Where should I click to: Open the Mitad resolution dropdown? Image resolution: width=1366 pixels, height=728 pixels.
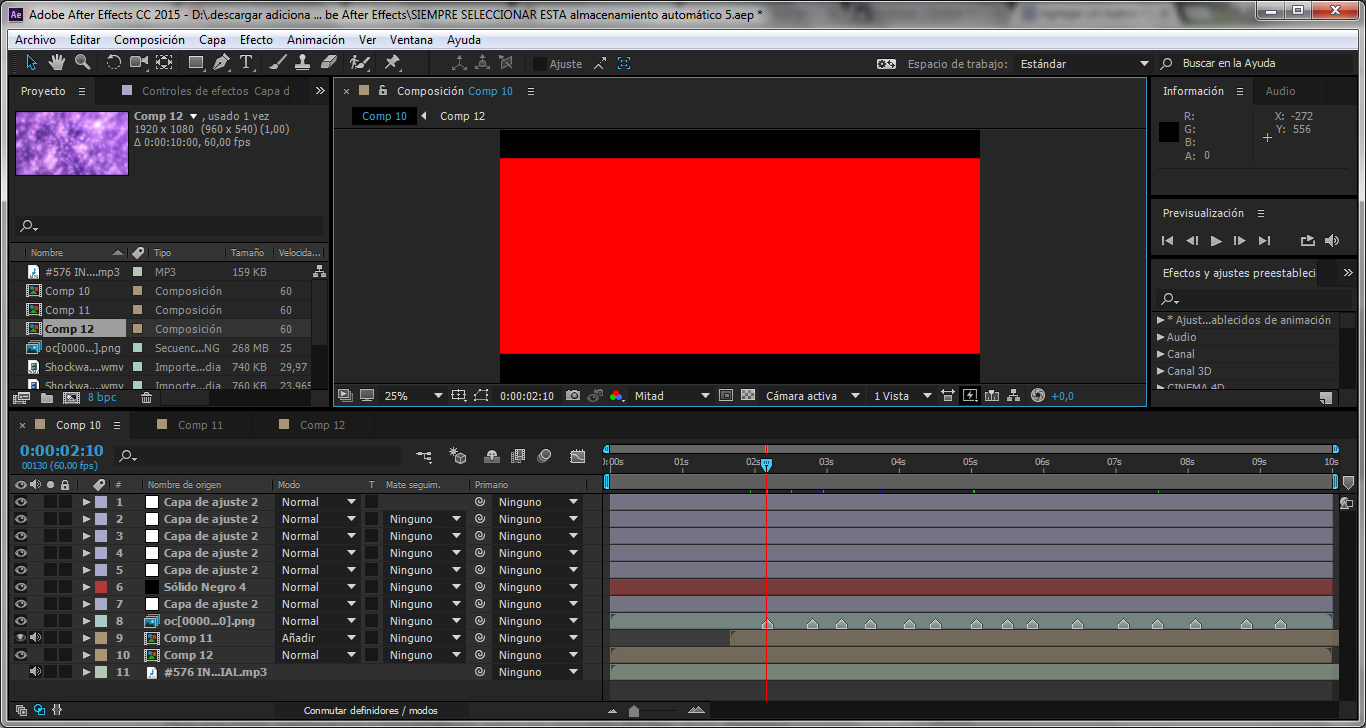[x=672, y=396]
